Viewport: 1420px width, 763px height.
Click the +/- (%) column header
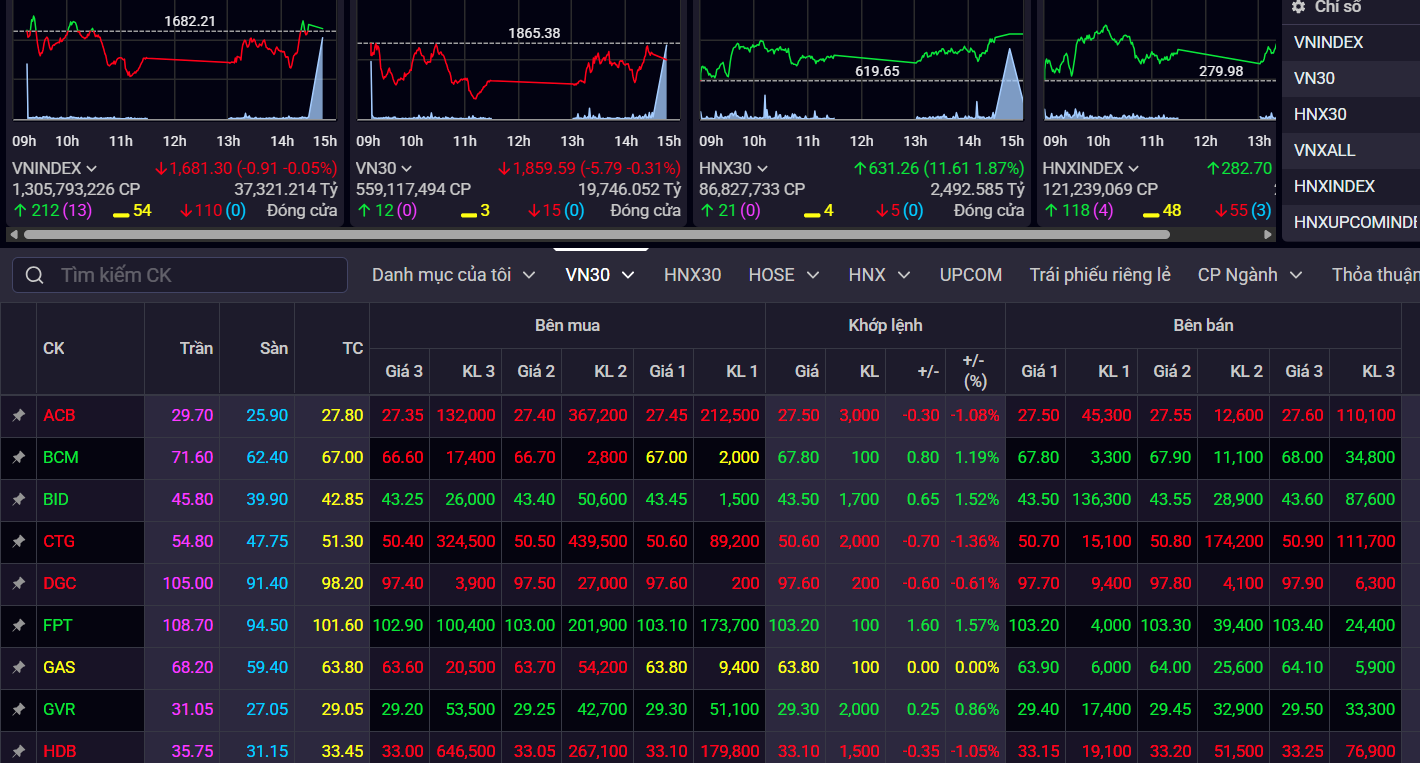click(974, 371)
